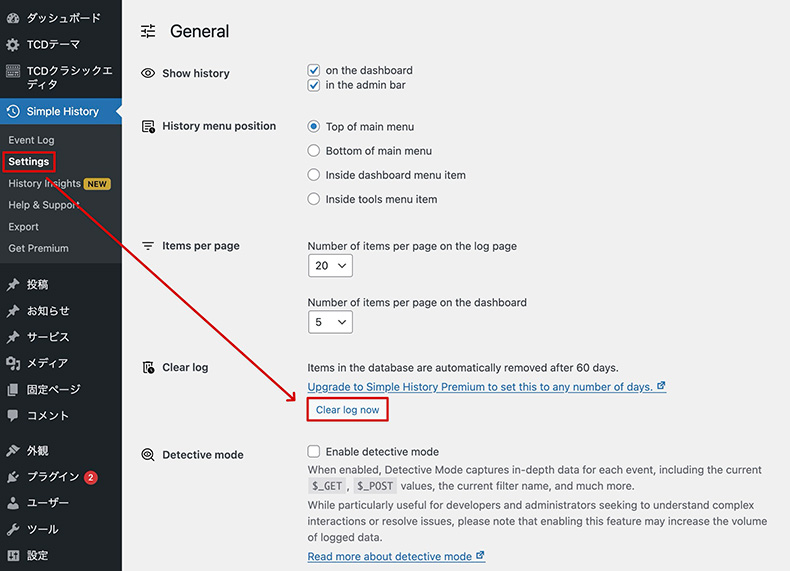Image resolution: width=790 pixels, height=571 pixels.
Task: Click the 固定ページ pages icon
Action: tap(13, 390)
